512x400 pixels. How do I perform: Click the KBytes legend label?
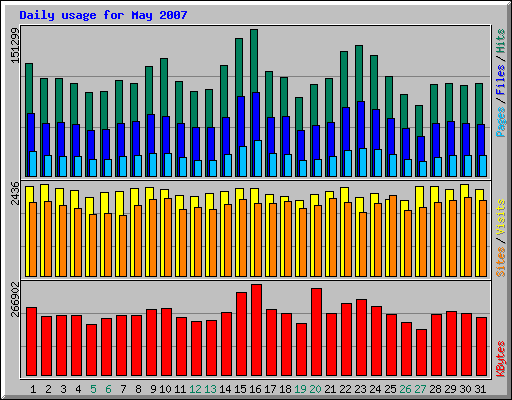501,359
